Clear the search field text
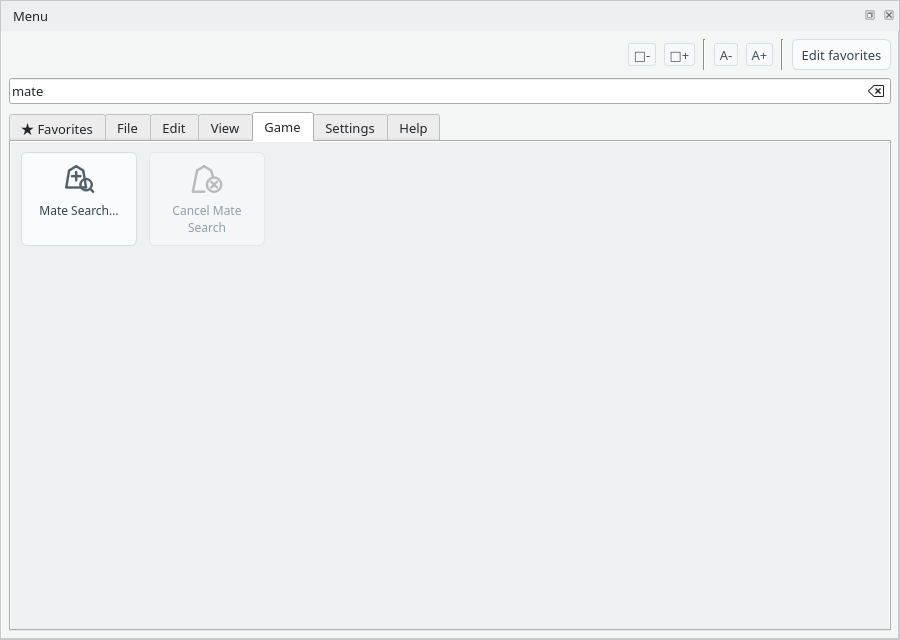Viewport: 900px width, 640px height. 876,91
